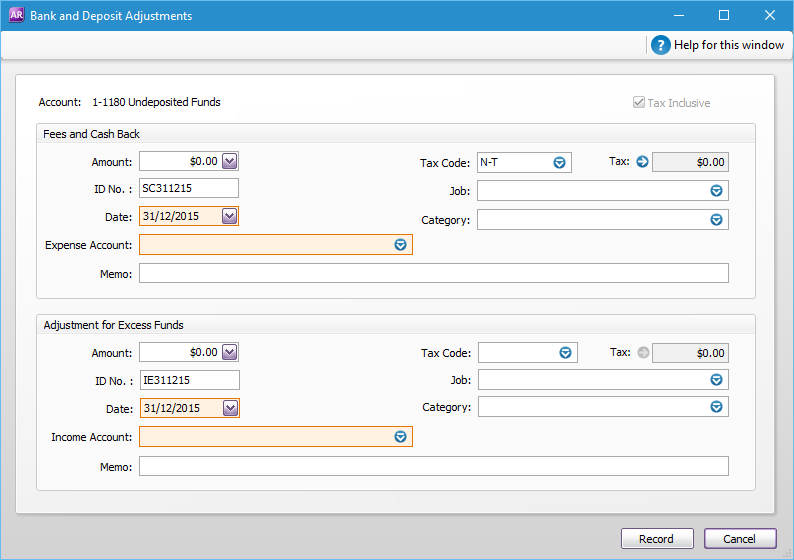Screen dimensions: 794x560
Task: Open empty Tax Code dropdown in Excess Funds
Action: [565, 352]
